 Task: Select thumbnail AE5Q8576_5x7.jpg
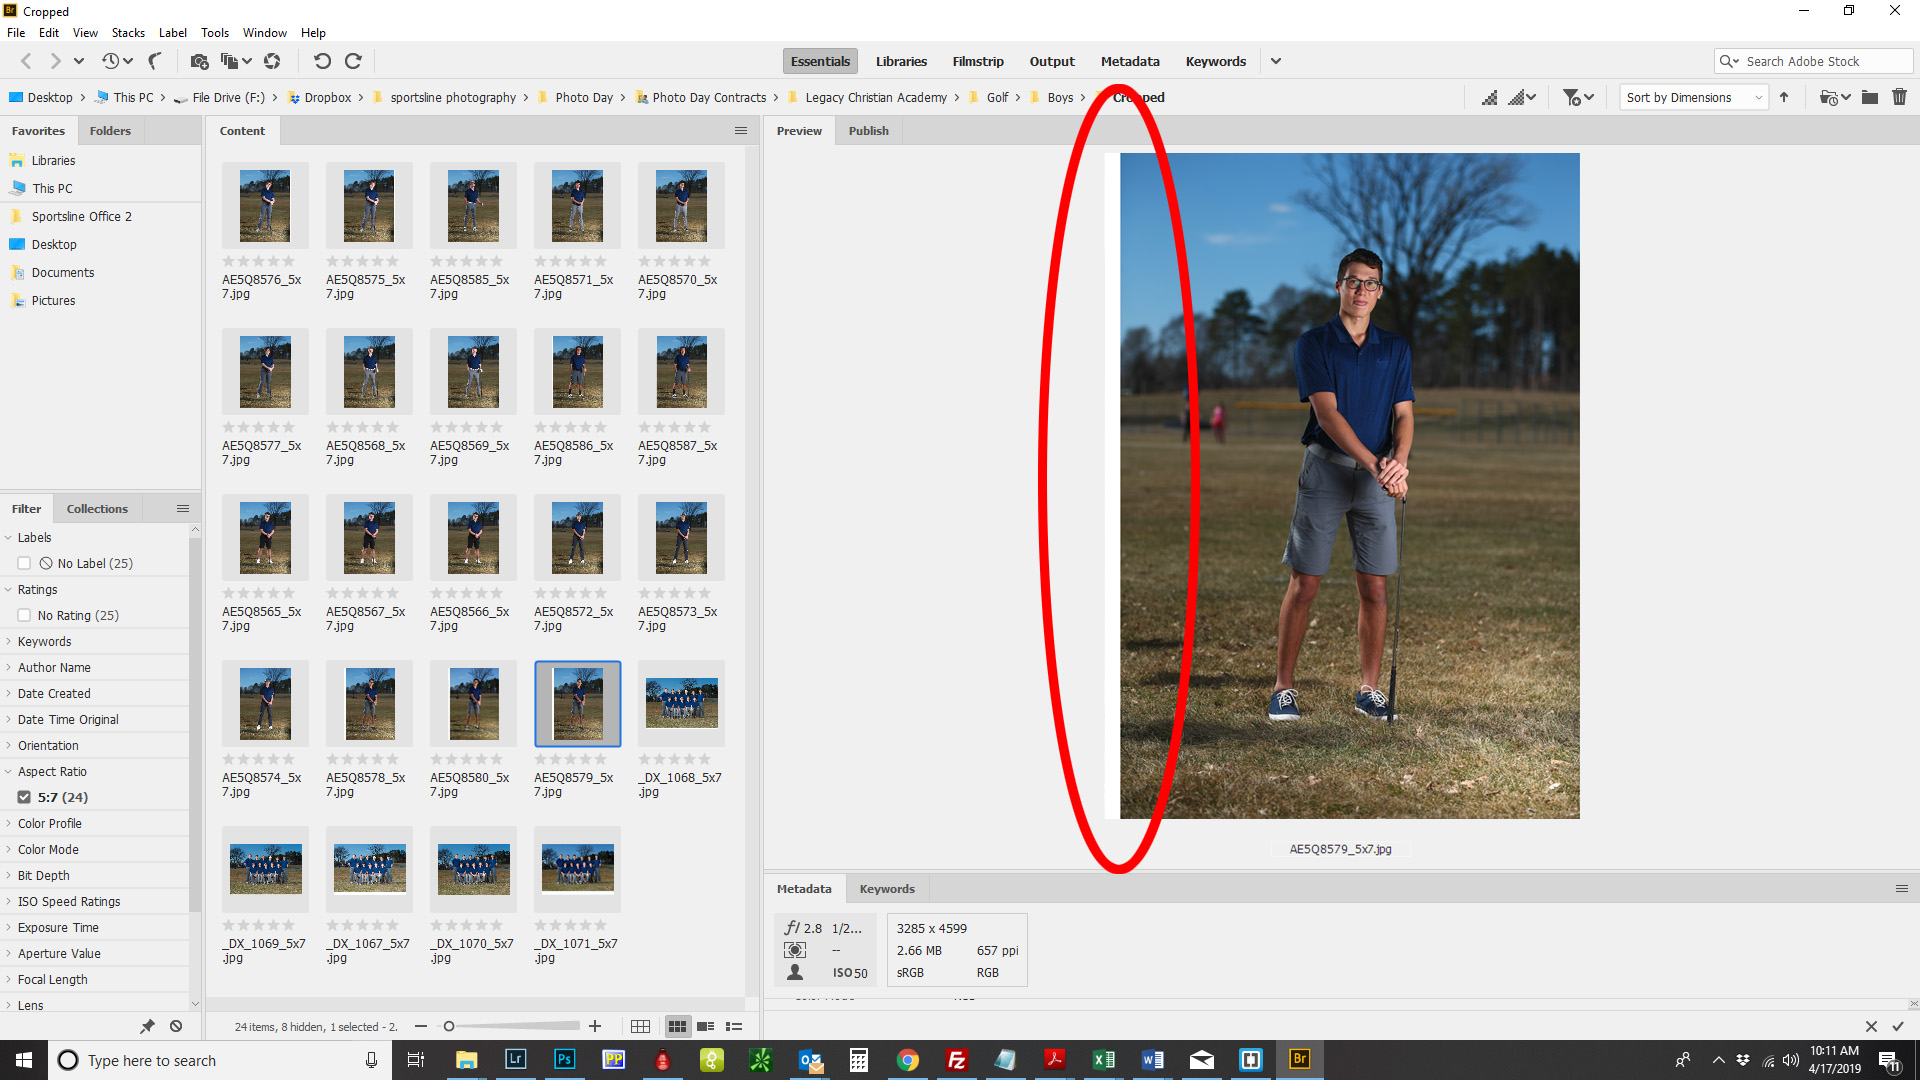click(265, 205)
